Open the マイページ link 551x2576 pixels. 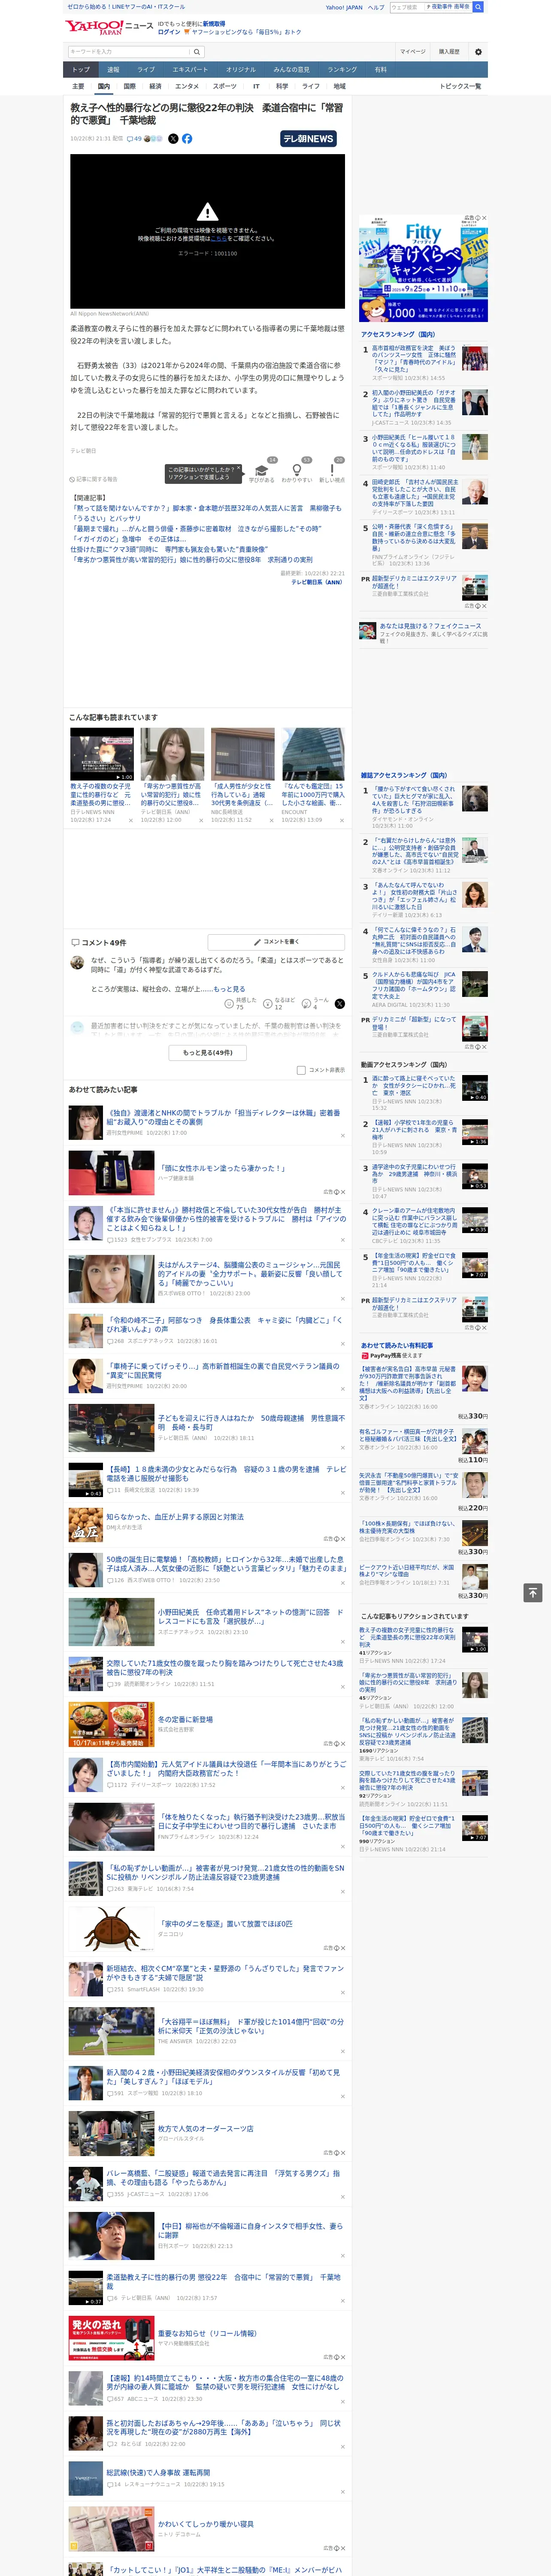(412, 52)
